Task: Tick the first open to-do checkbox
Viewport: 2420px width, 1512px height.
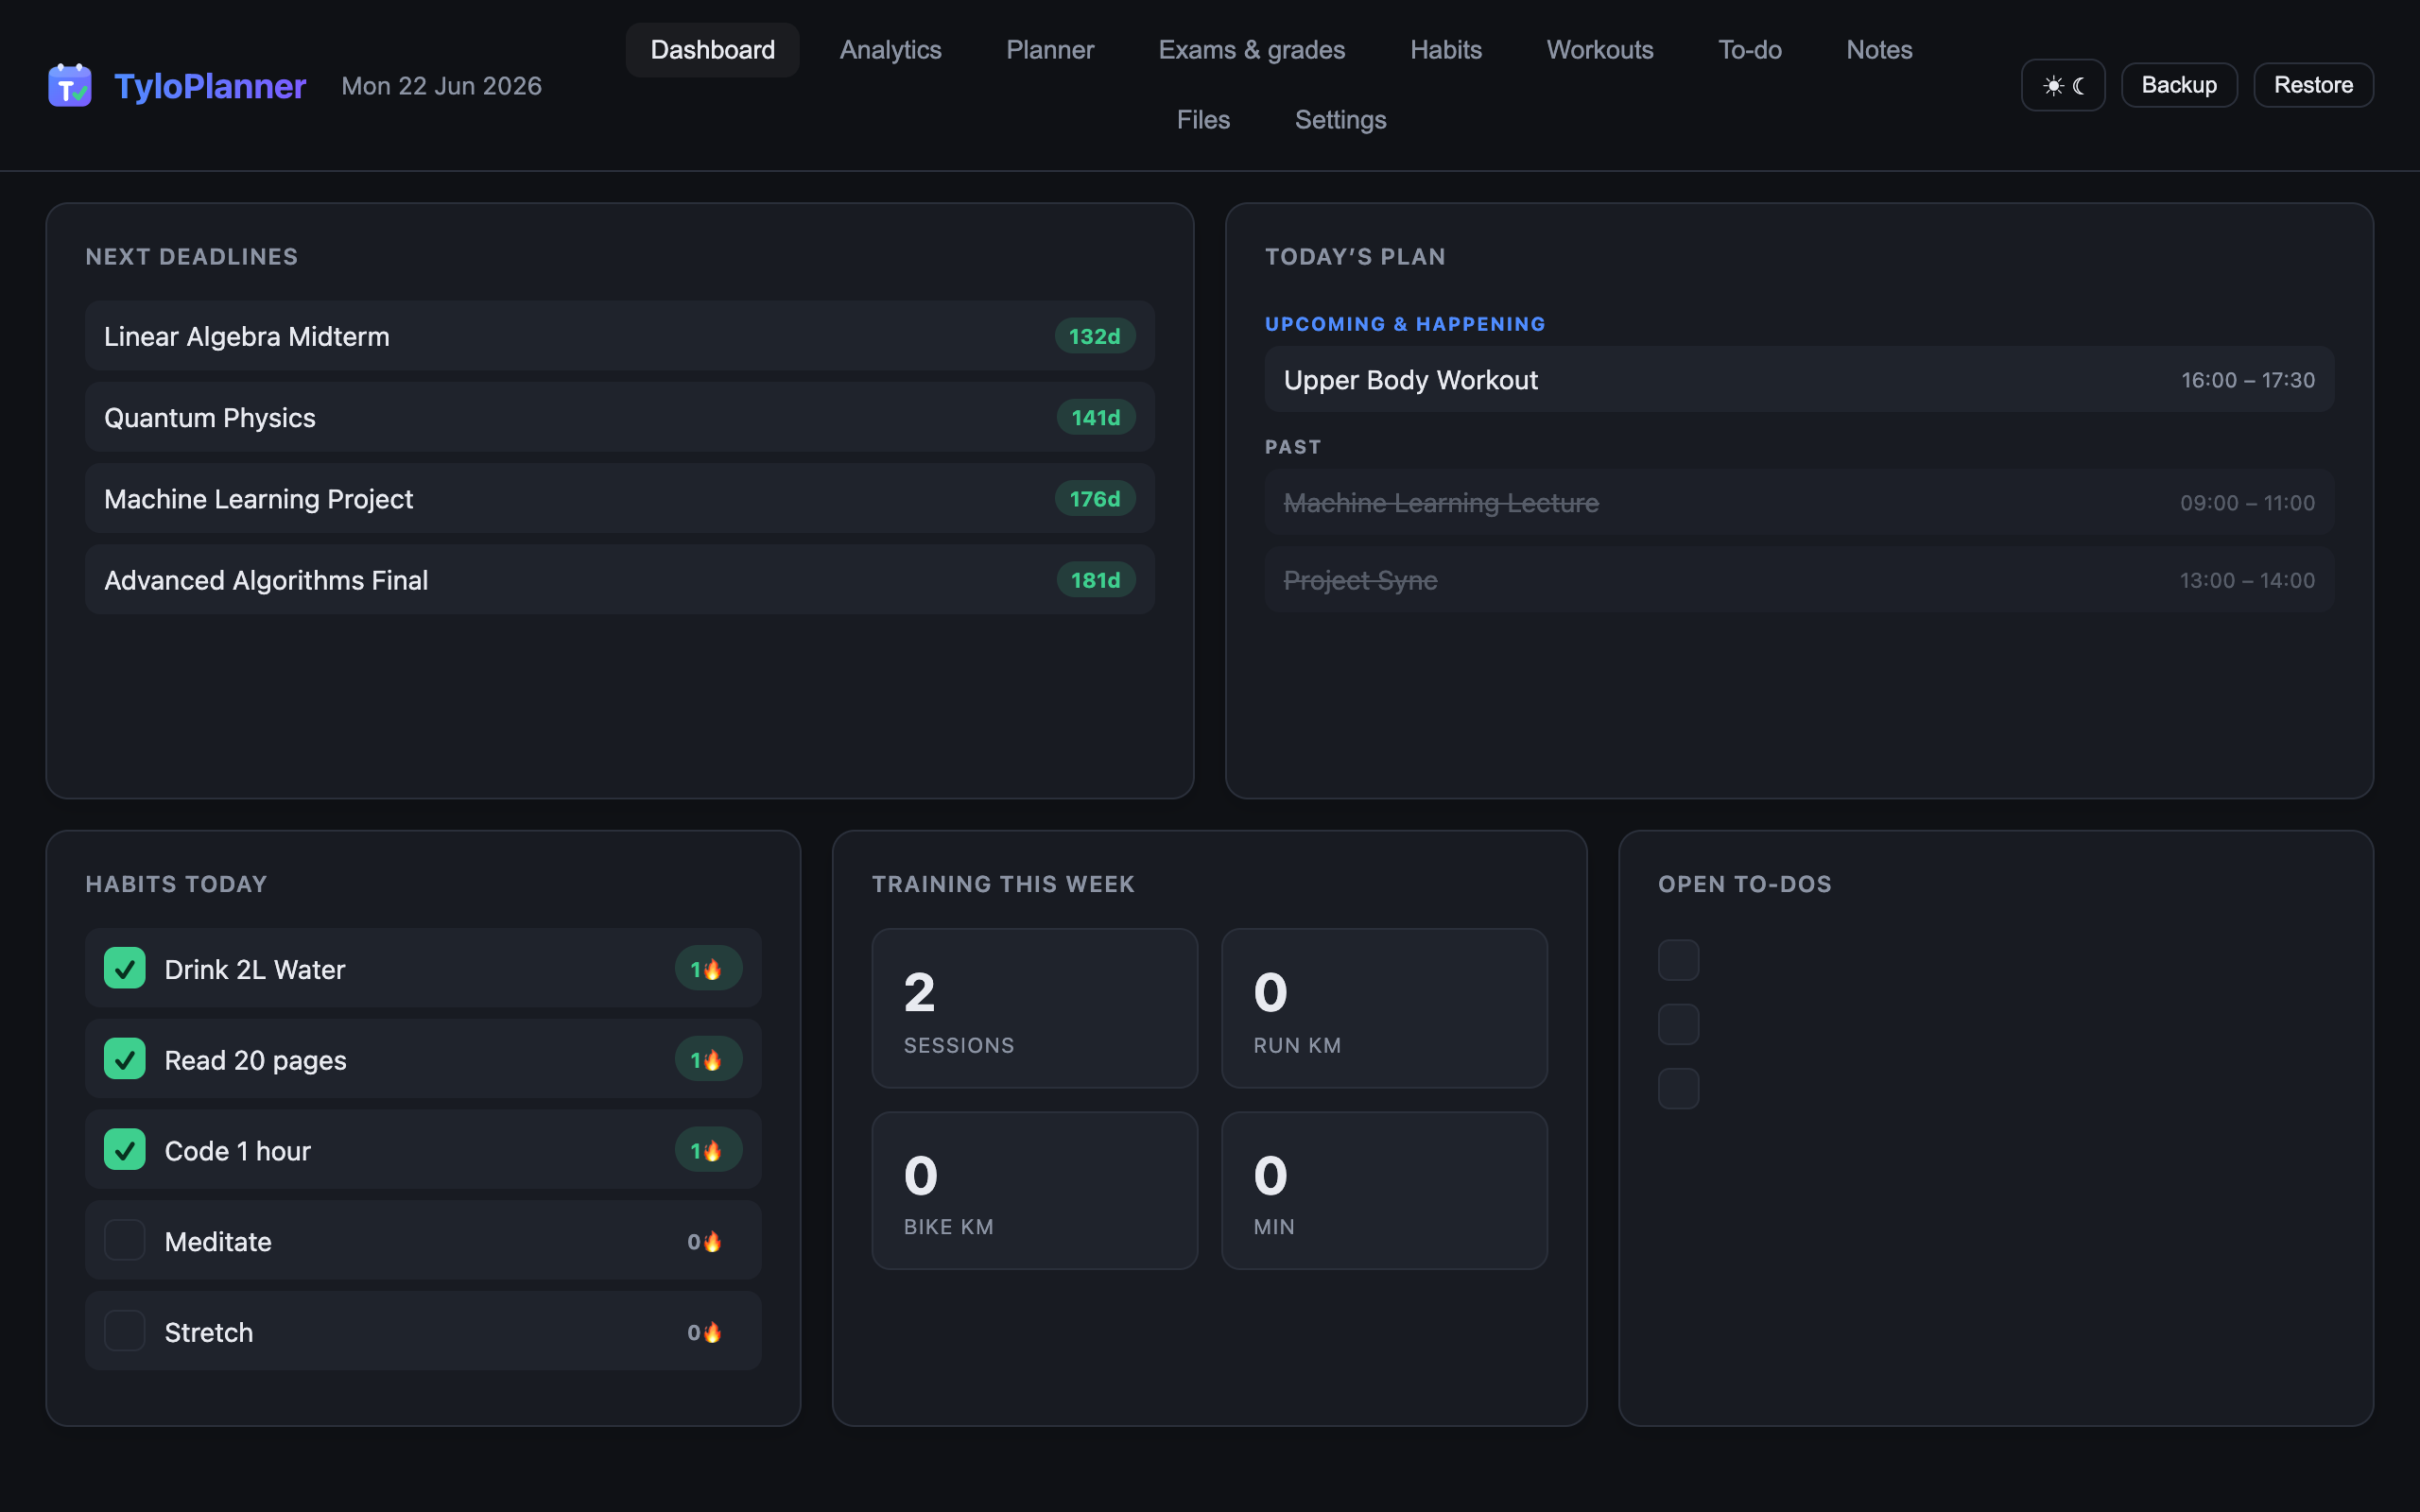Action: point(1678,960)
